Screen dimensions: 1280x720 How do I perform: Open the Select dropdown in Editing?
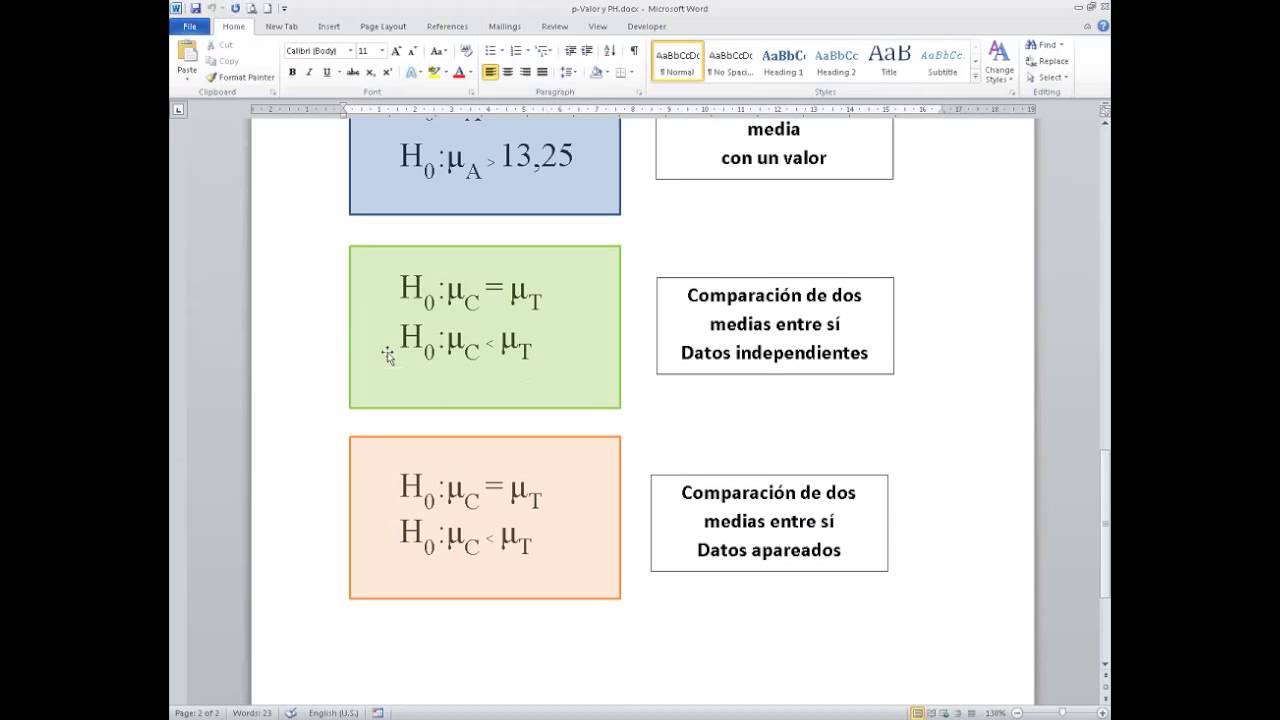[1047, 77]
